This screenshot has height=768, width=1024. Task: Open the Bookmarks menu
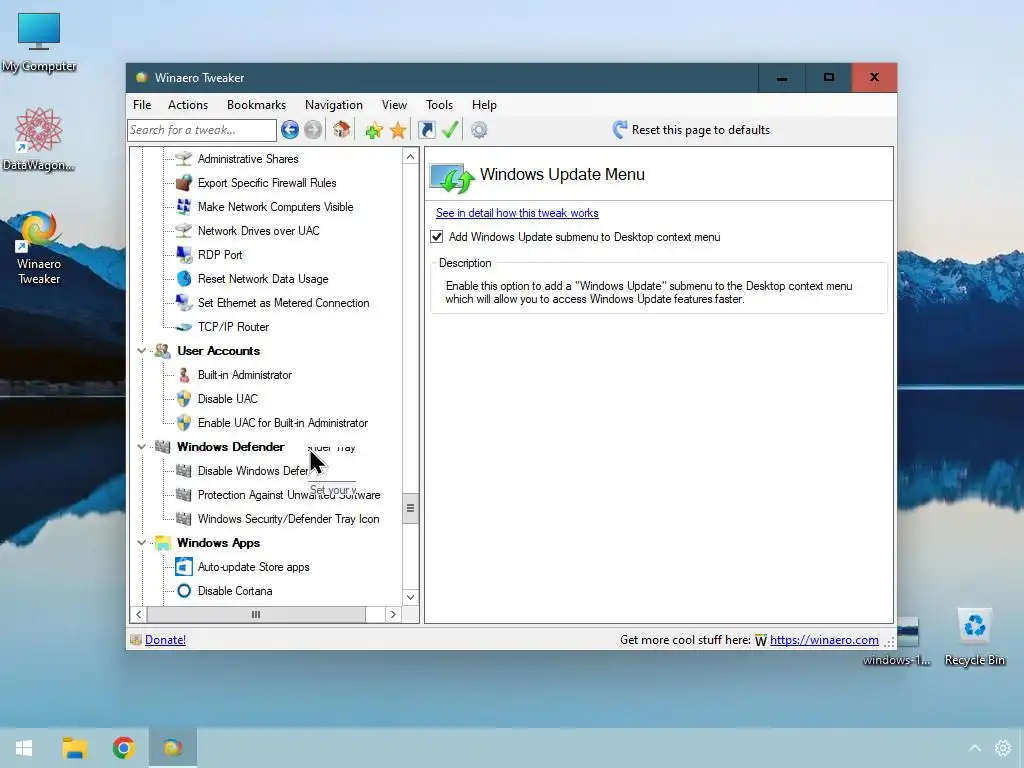click(x=256, y=104)
